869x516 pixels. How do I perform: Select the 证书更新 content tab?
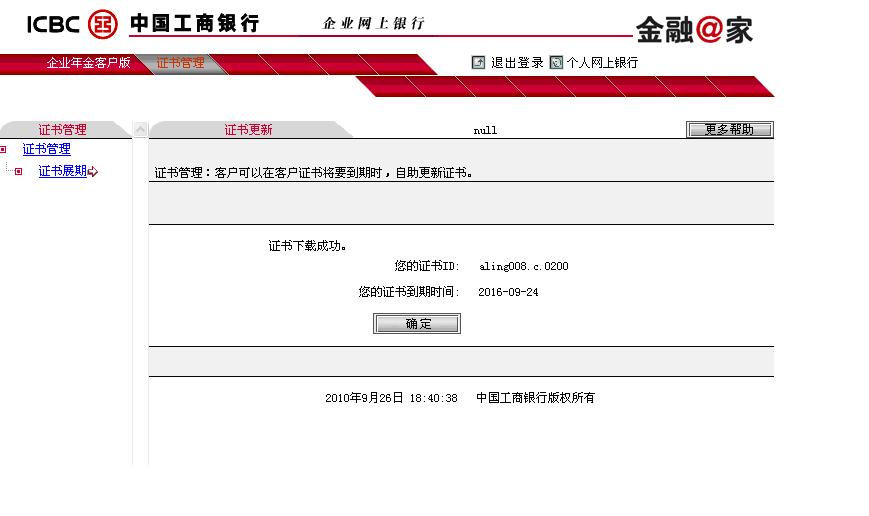248,130
